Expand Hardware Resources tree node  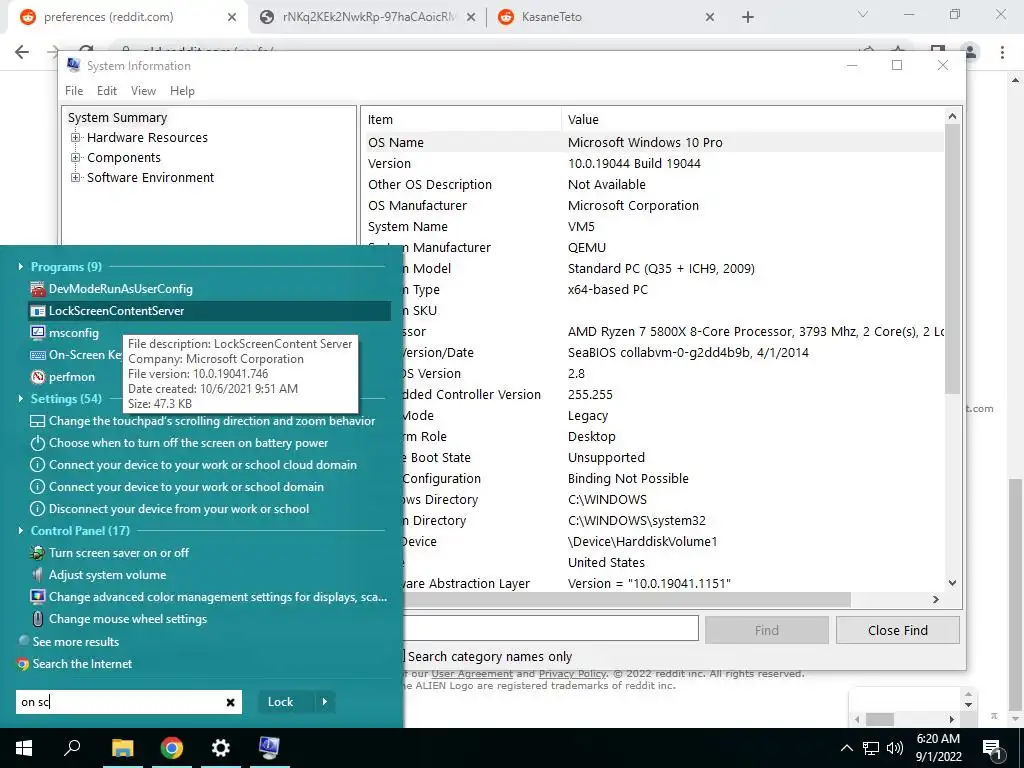76,138
